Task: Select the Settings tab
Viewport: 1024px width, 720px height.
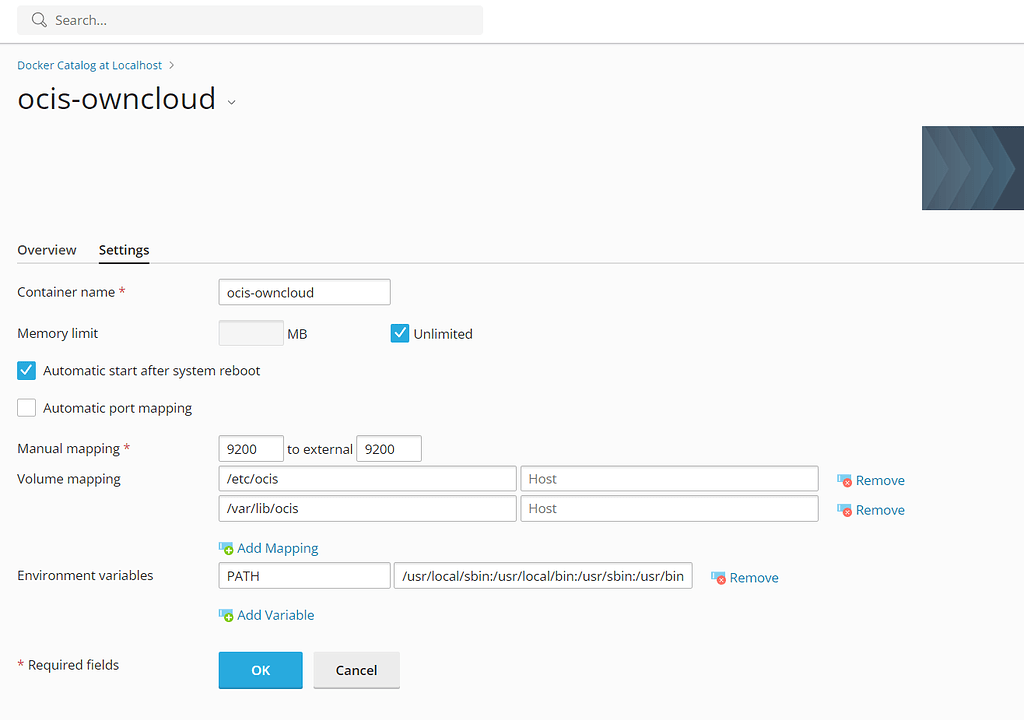Action: tap(123, 250)
